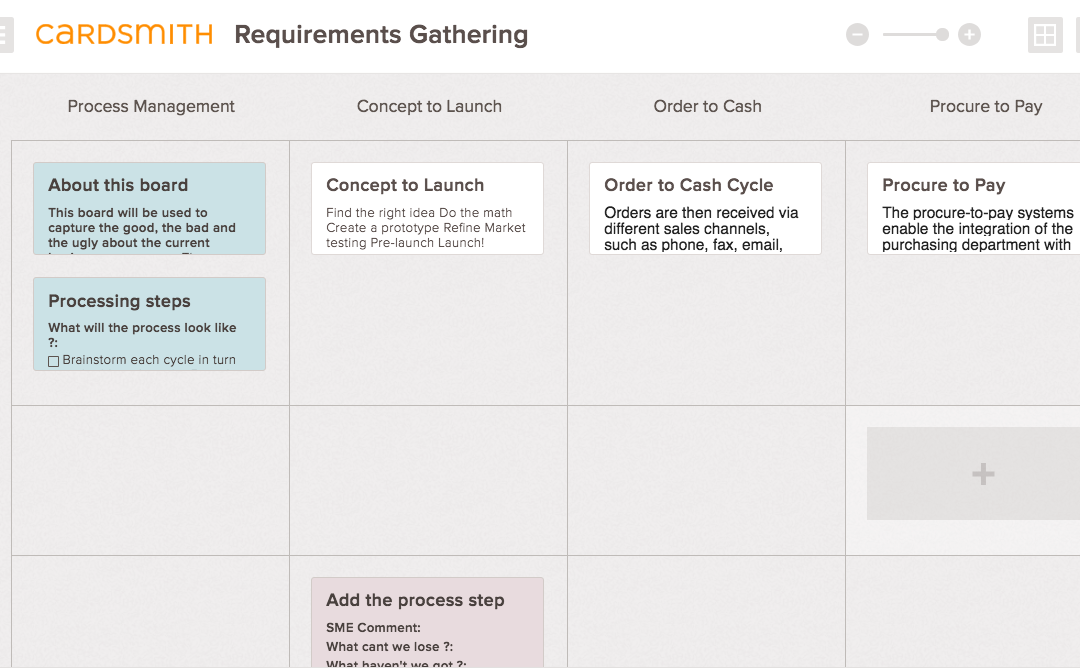Open the Procure to Pay card
Viewport: 1080px width, 668px height.
point(974,209)
